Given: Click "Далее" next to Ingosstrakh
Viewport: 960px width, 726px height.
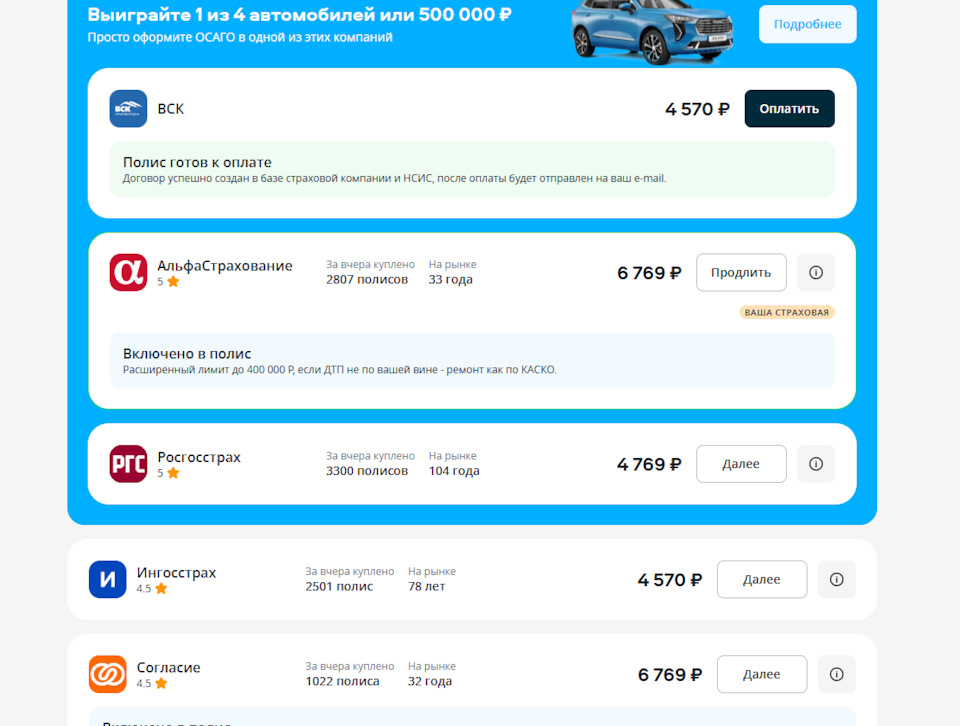Looking at the screenshot, I should click(762, 580).
